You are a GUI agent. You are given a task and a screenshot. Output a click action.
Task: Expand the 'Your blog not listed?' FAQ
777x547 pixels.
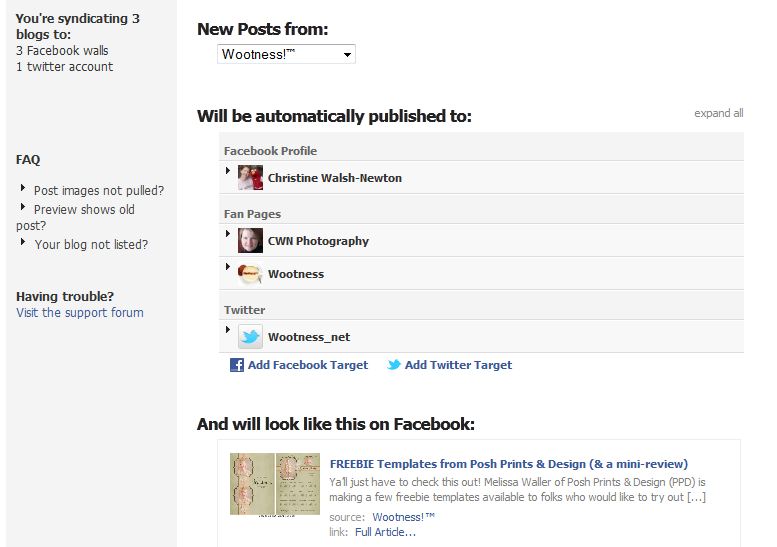23,242
